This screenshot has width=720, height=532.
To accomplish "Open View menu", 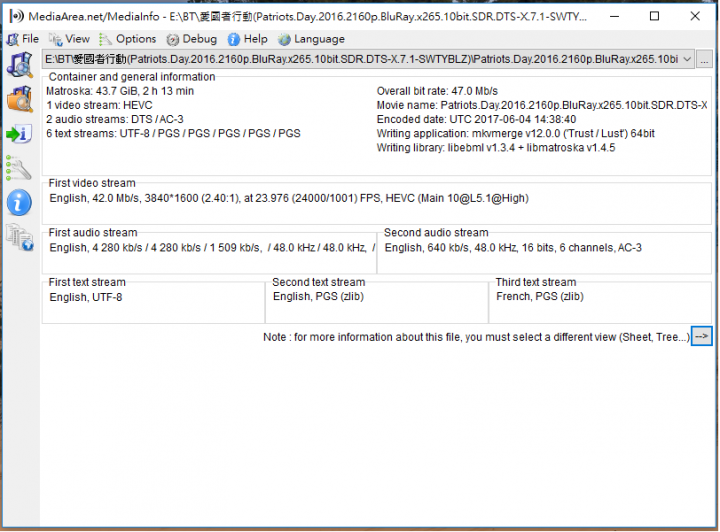I will 69,39.
